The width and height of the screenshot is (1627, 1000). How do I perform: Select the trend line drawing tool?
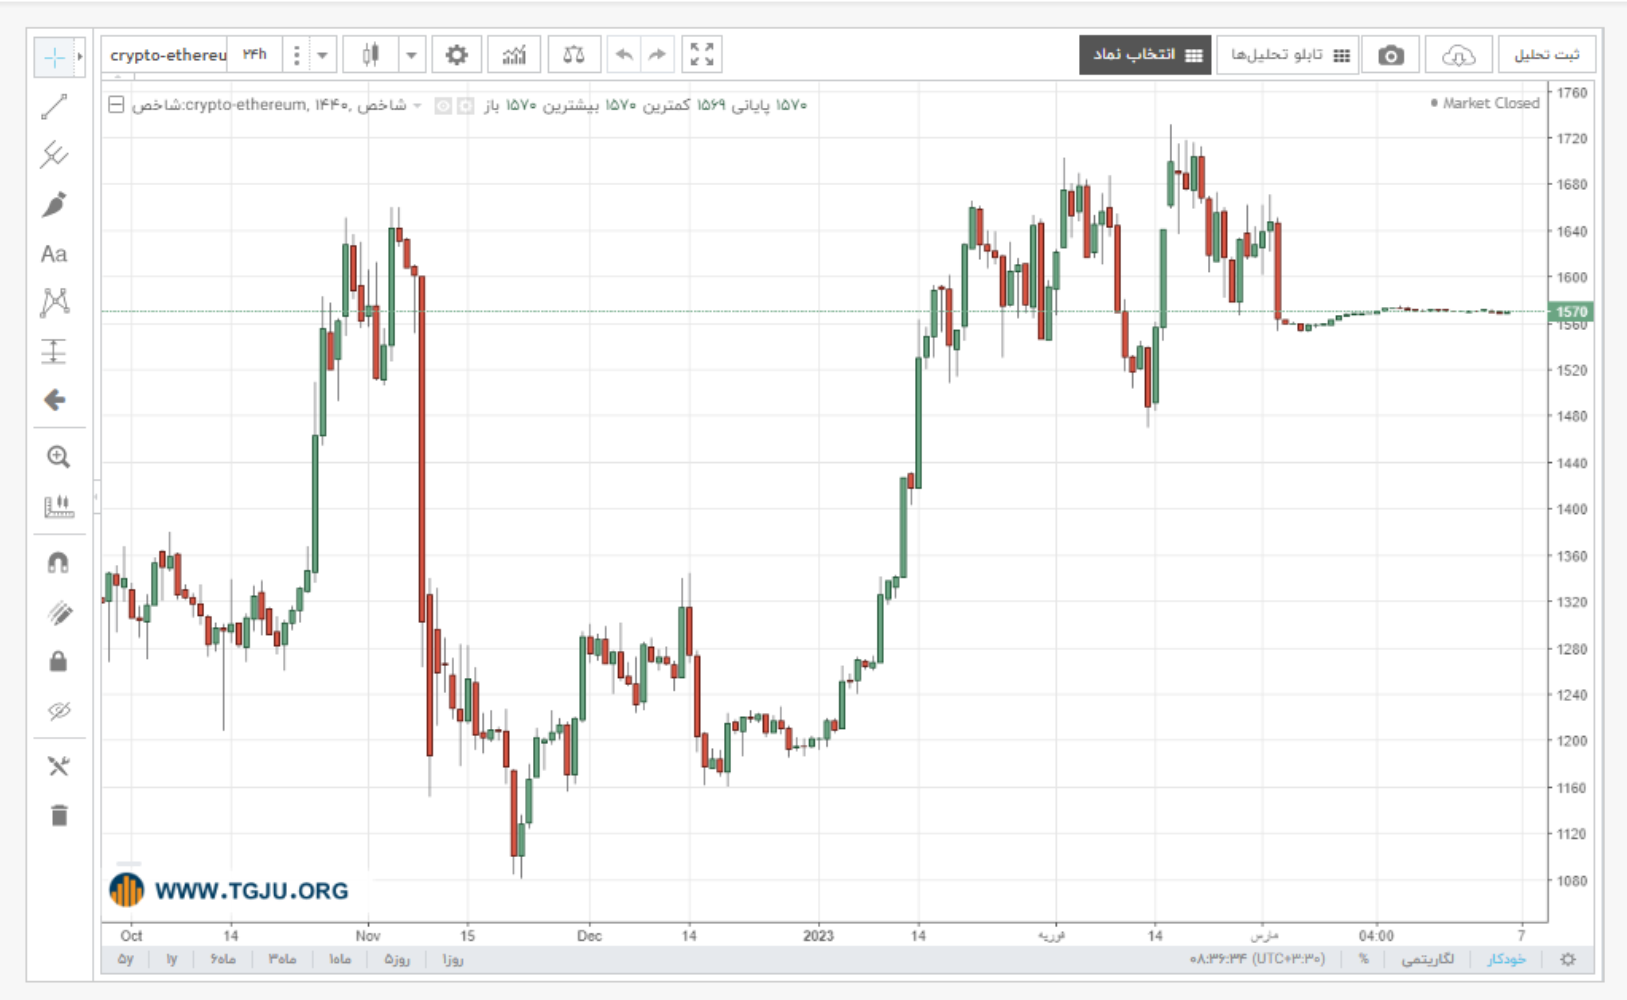tap(54, 106)
